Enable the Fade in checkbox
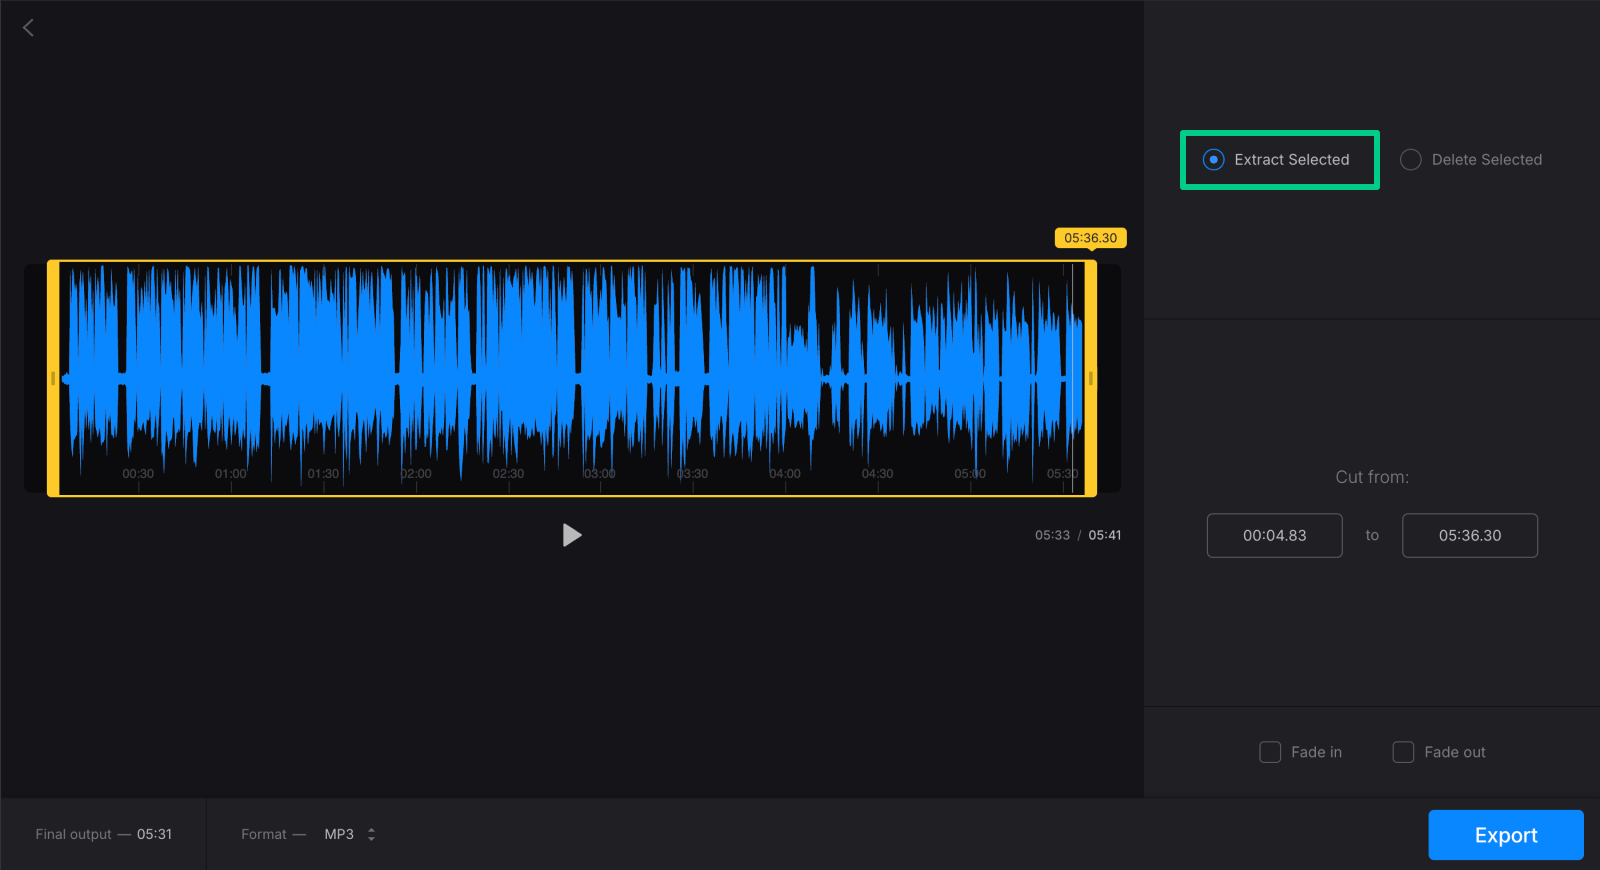This screenshot has width=1600, height=870. click(x=1270, y=752)
